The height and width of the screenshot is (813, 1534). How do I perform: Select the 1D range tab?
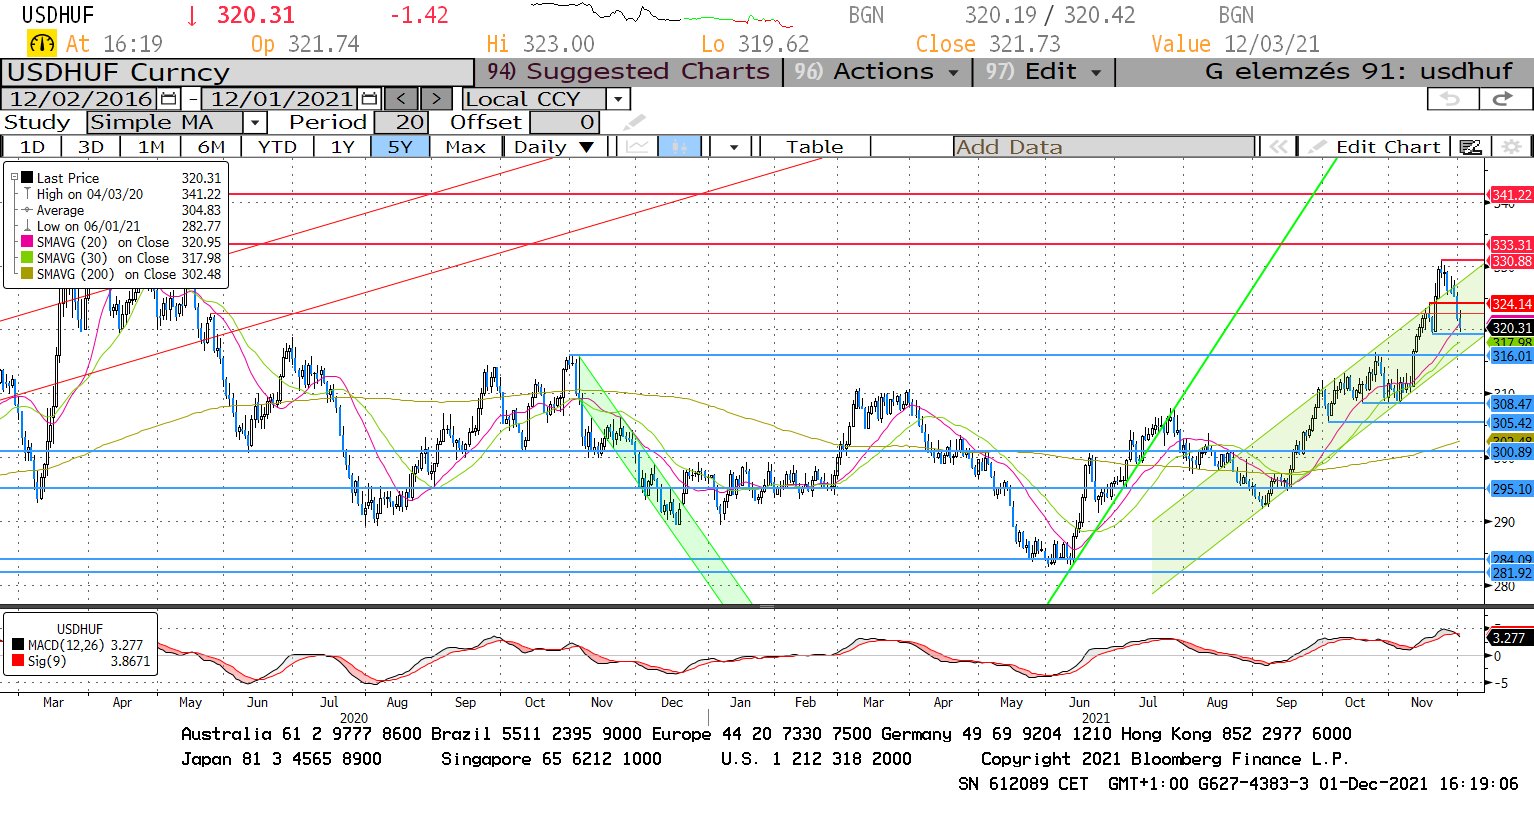[x=33, y=147]
